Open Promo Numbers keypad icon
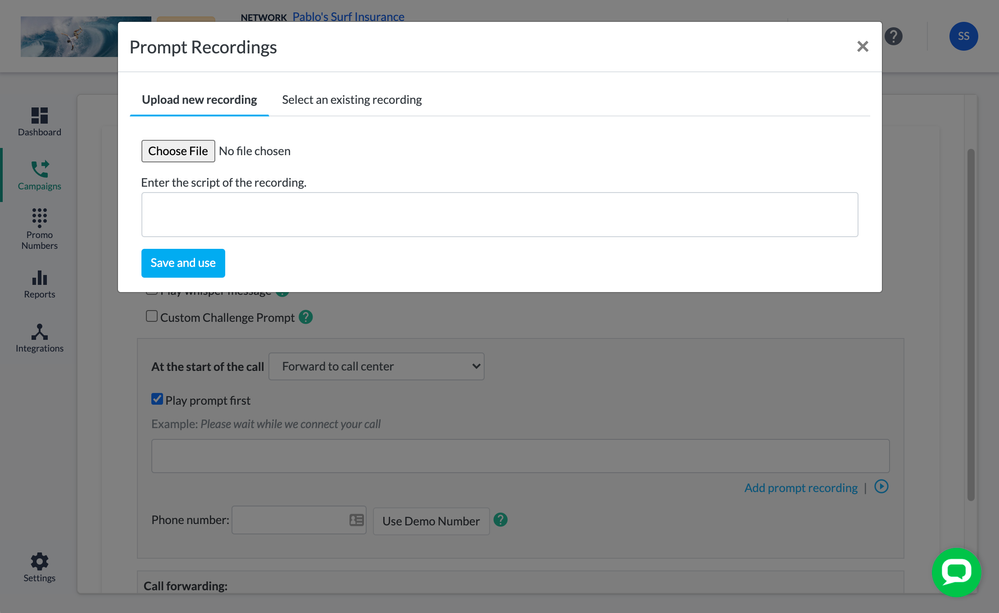Viewport: 999px width, 613px height. point(39,228)
